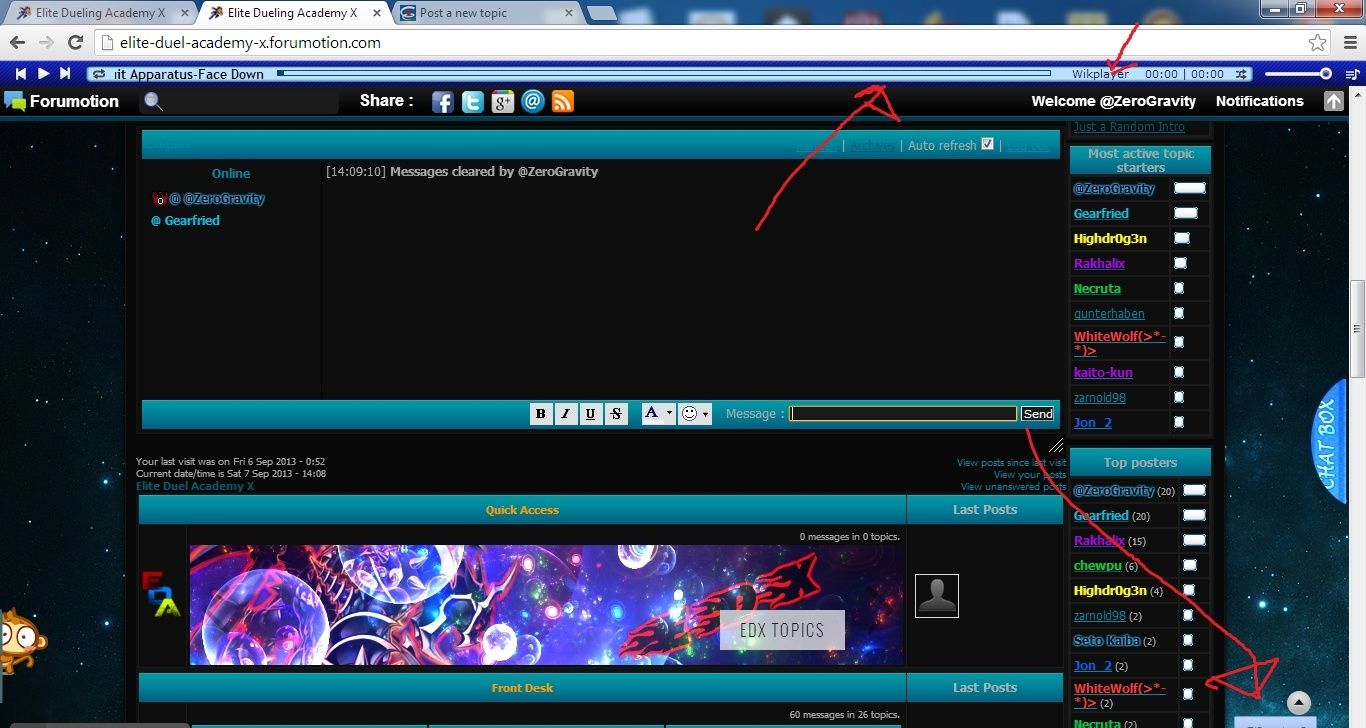Open the chatbox text color dropdown
This screenshot has width=1366, height=728.
tap(658, 413)
